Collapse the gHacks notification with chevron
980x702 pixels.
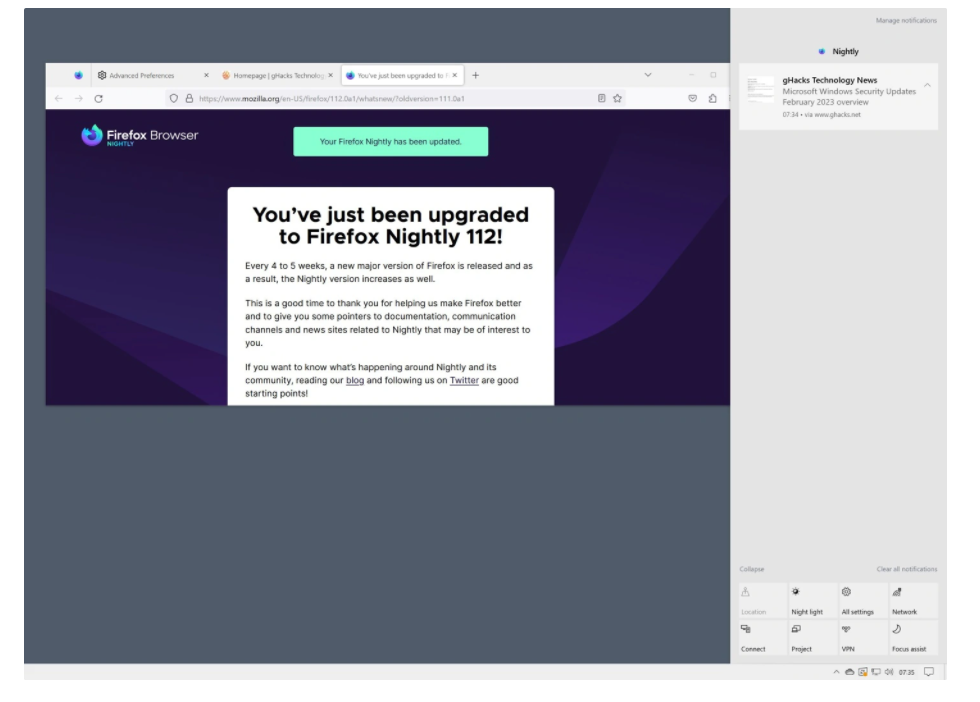(928, 85)
